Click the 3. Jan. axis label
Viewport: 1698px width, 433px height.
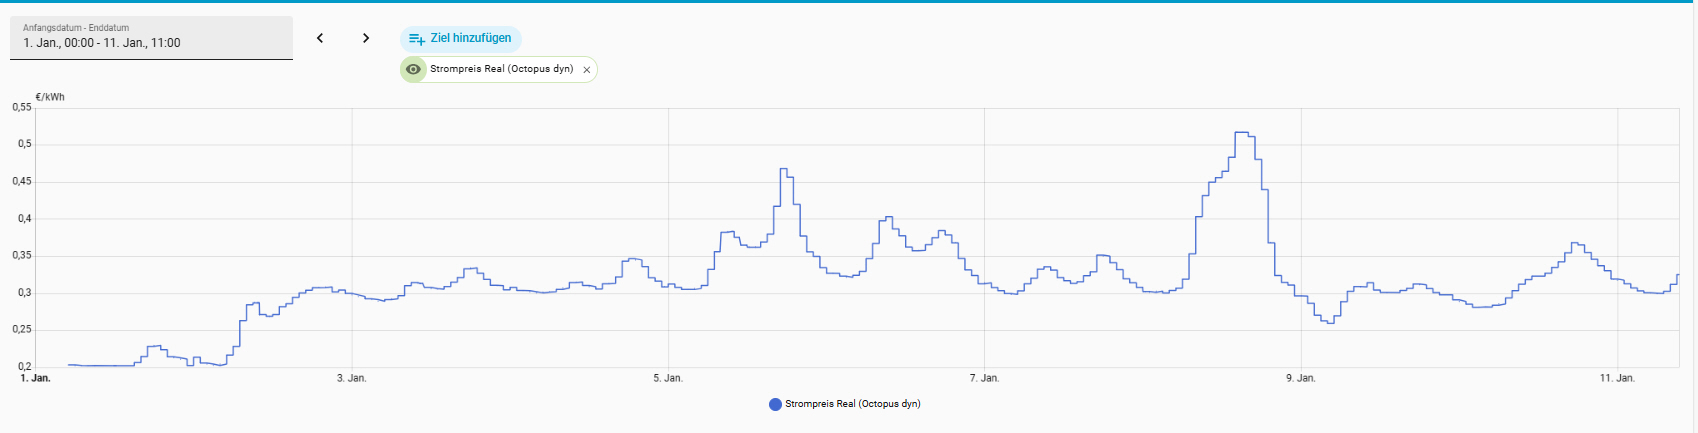352,378
